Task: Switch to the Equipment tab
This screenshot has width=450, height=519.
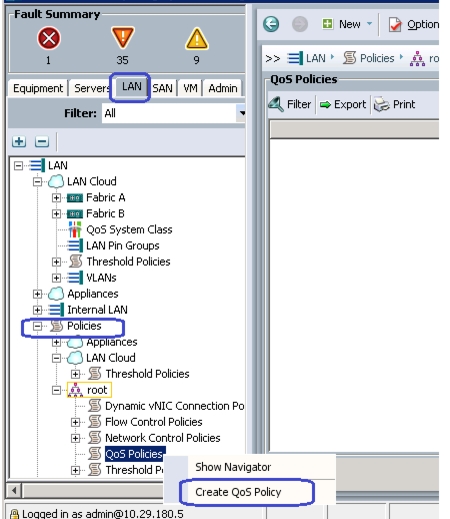Action: [38, 88]
